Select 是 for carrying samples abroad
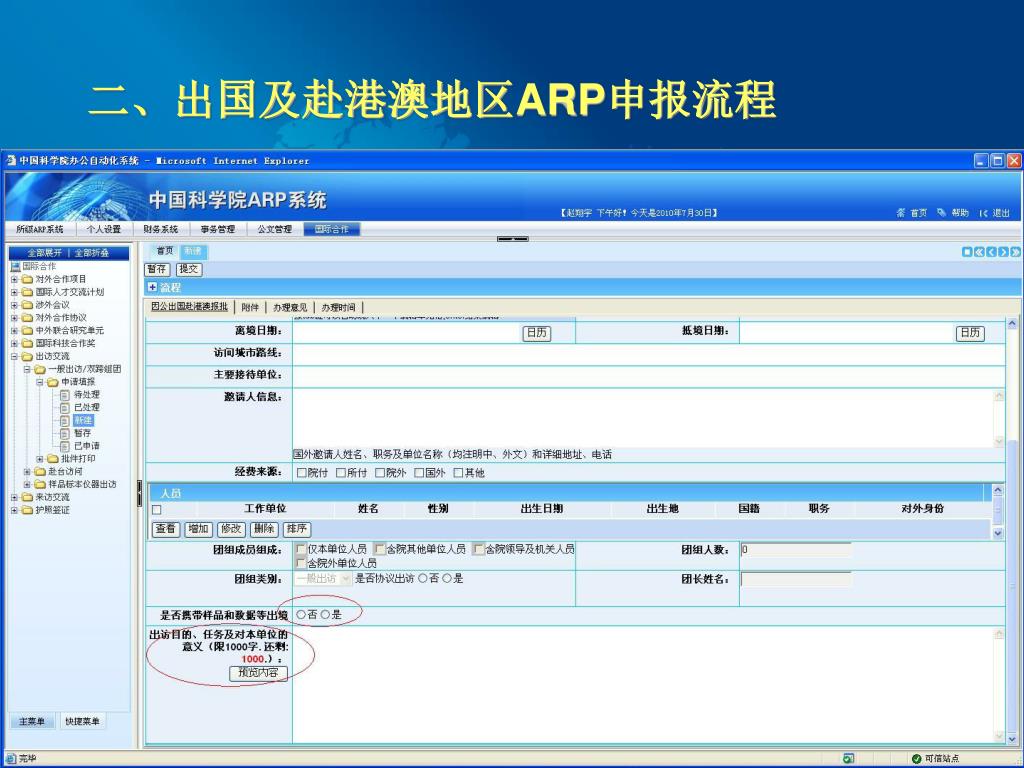The width and height of the screenshot is (1024, 768). pyautogui.click(x=325, y=615)
